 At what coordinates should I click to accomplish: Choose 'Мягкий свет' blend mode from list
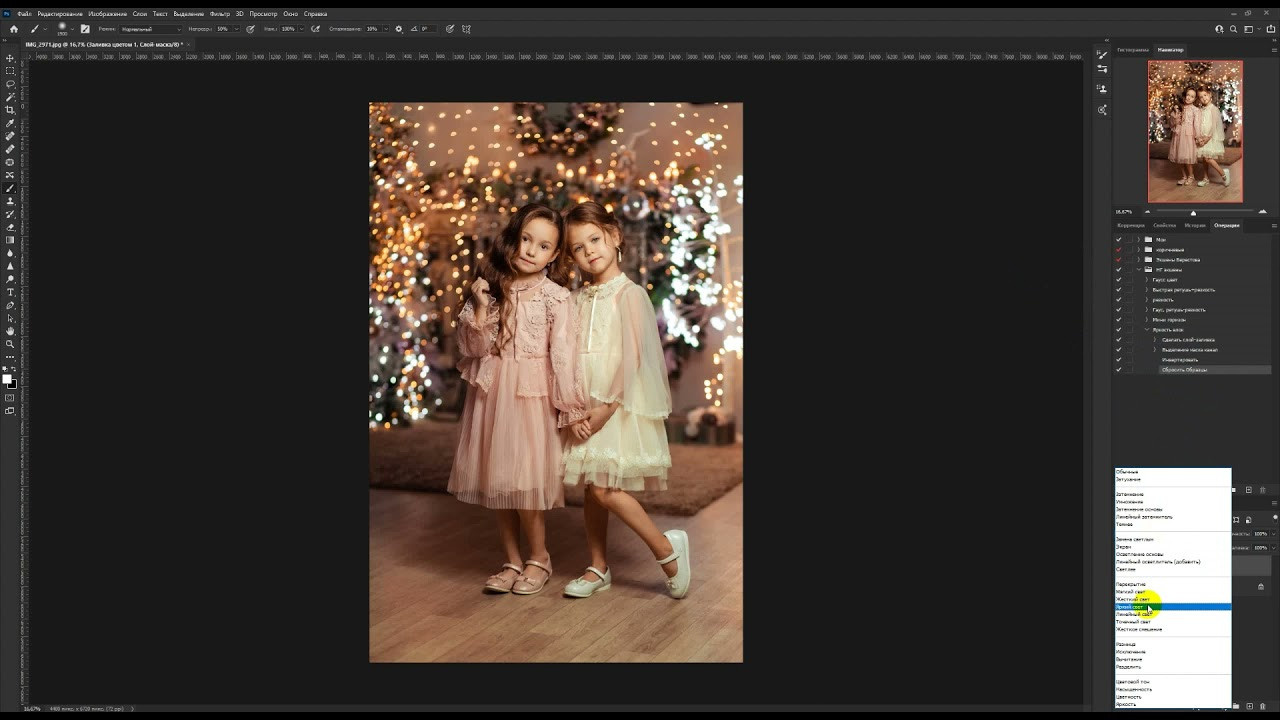point(1131,592)
